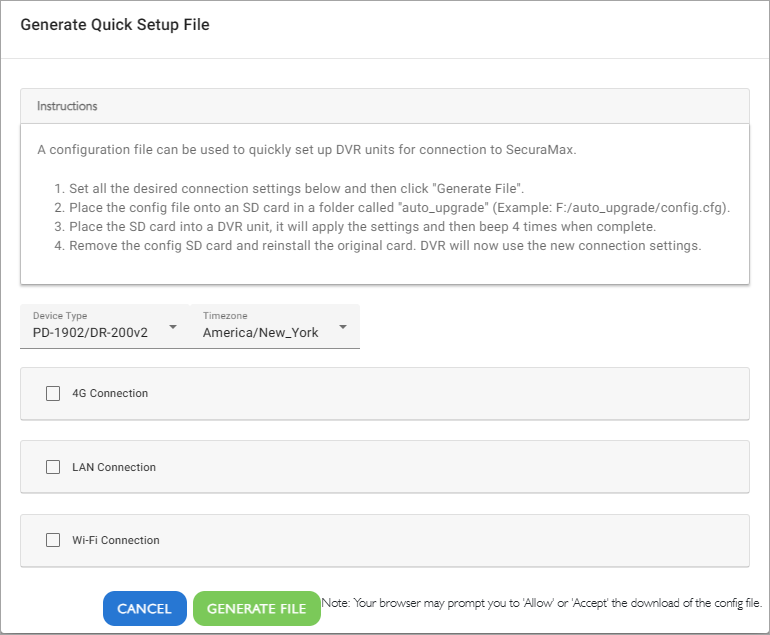Click instruction step 1 about Generate File
770x635 pixels.
[289, 189]
